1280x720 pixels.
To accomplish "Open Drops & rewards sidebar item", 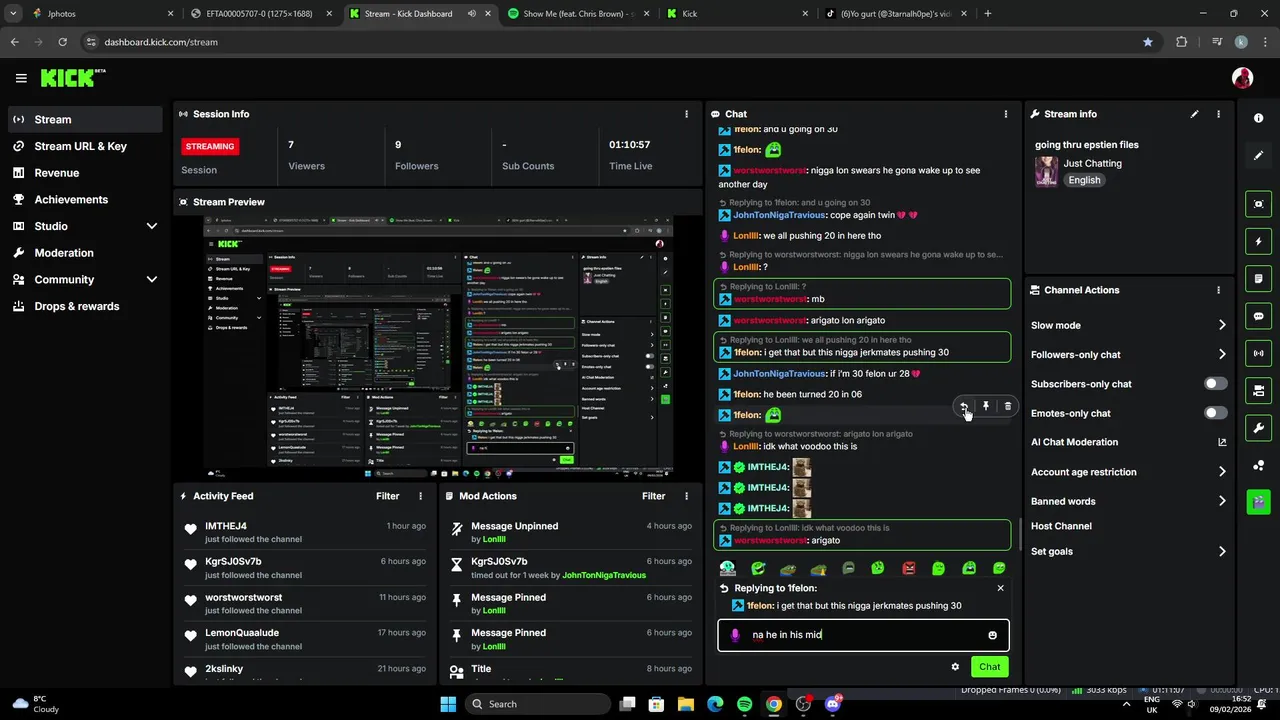I will pos(85,306).
